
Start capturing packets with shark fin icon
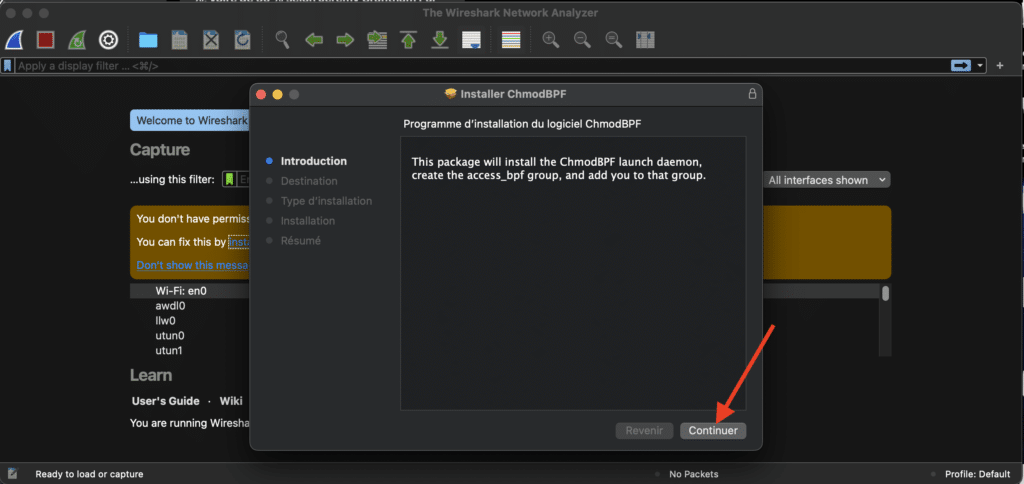[x=14, y=40]
